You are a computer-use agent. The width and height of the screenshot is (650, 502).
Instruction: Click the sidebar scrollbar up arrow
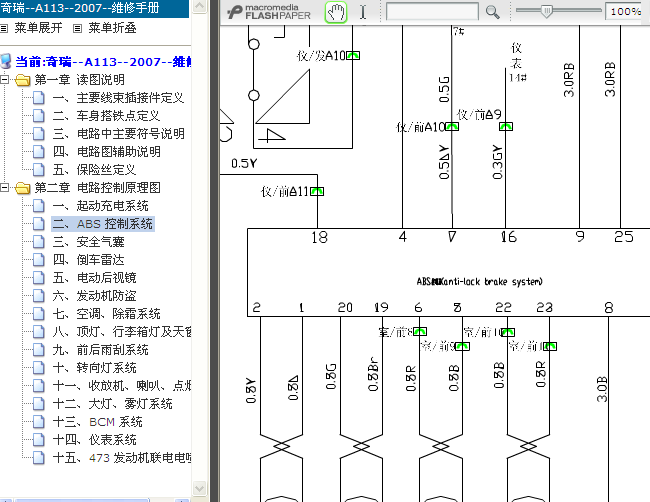click(x=199, y=6)
